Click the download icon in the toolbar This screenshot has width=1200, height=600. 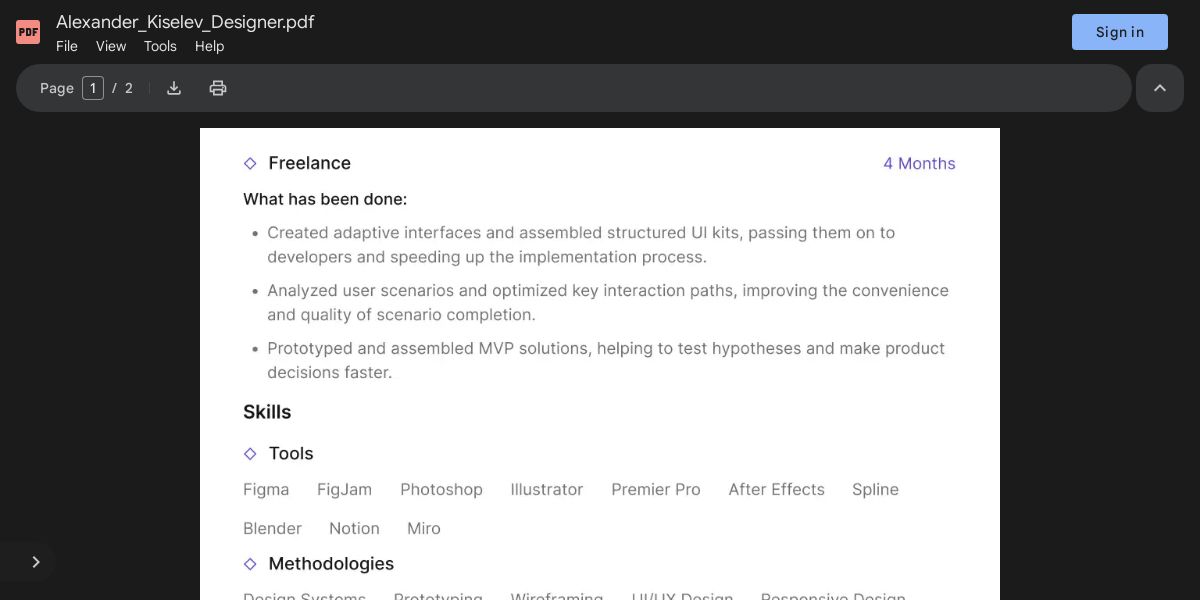[174, 88]
